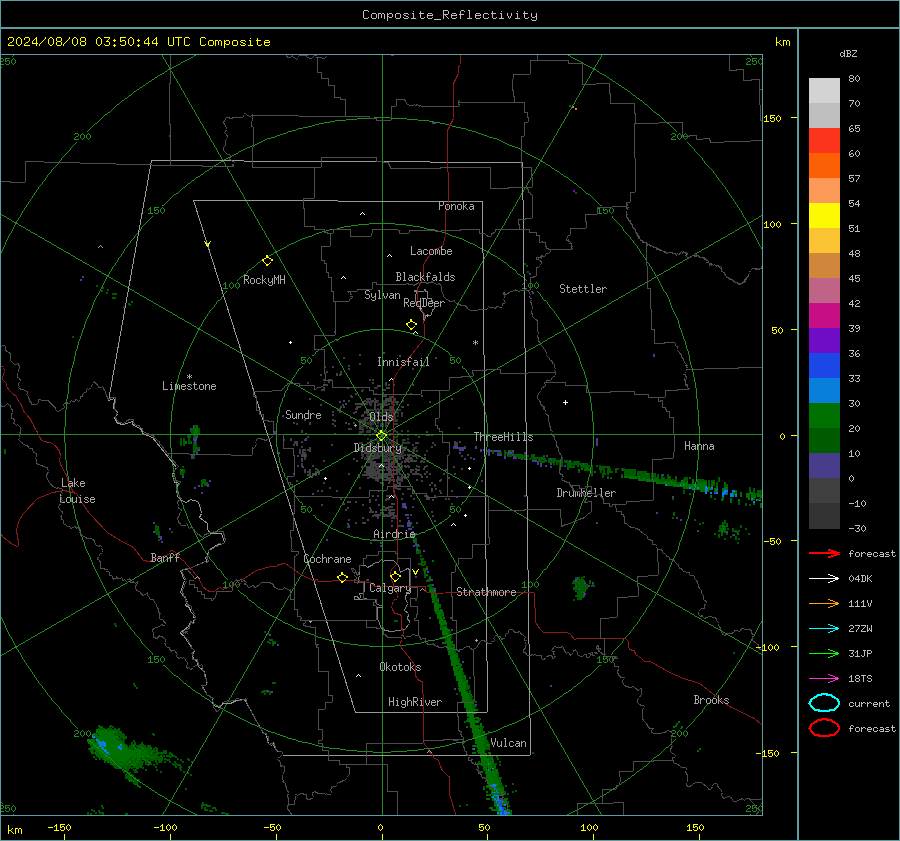This screenshot has width=900, height=841.
Task: Click the Vulcan city label
Action: pos(508,743)
